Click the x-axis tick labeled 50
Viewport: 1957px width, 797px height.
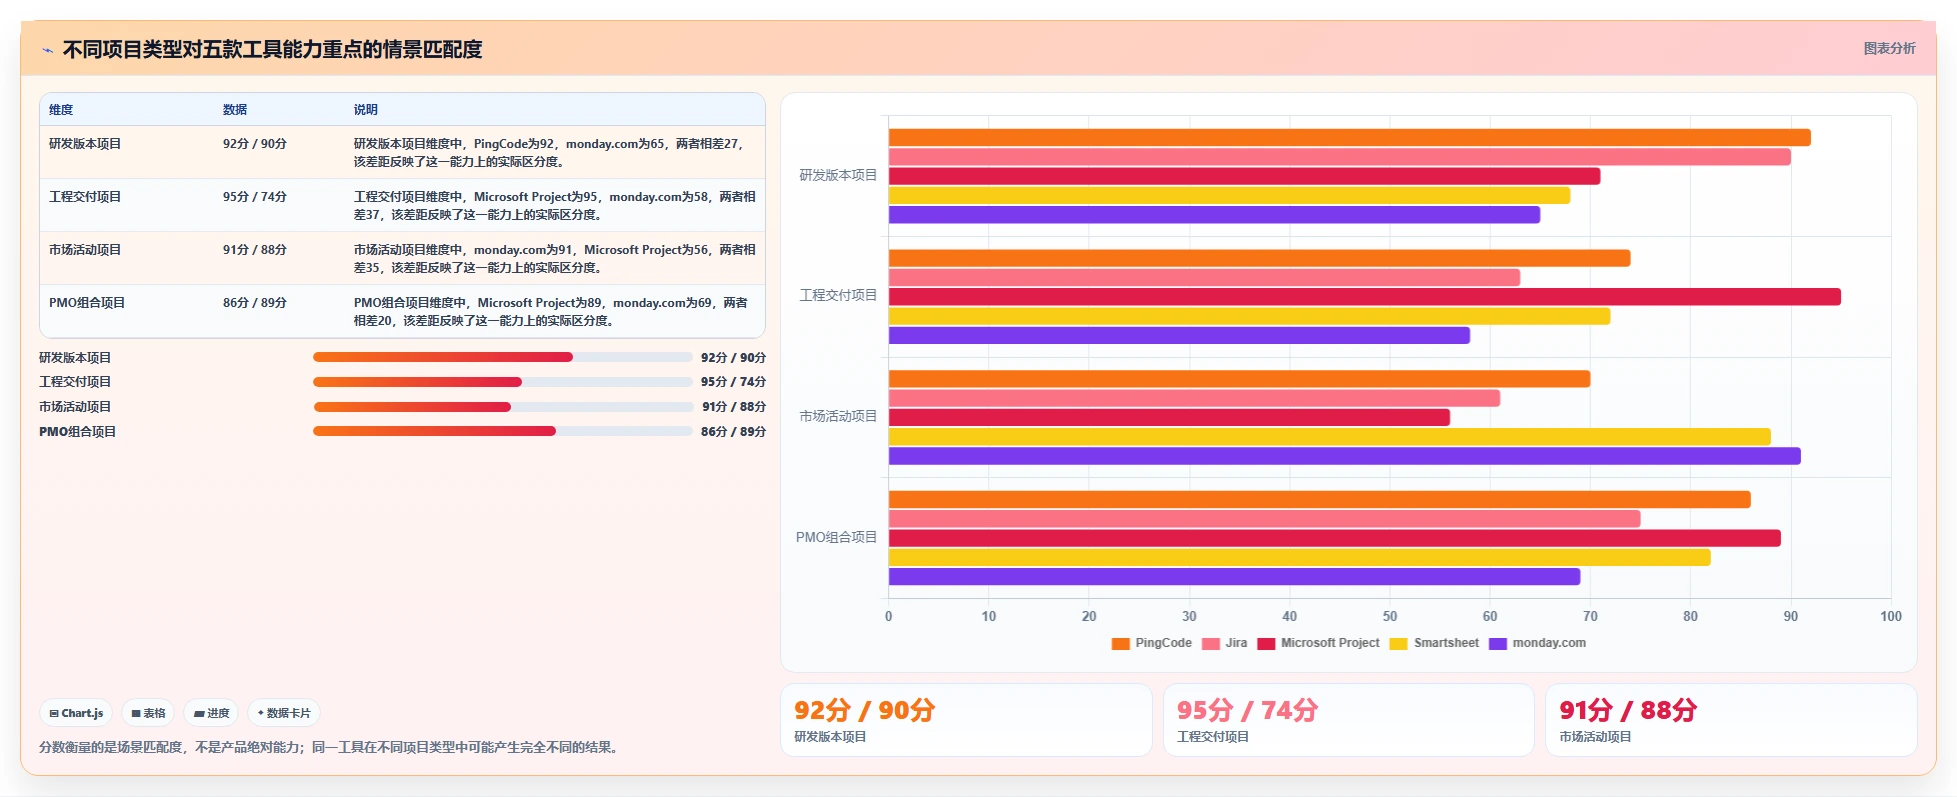1390,616
